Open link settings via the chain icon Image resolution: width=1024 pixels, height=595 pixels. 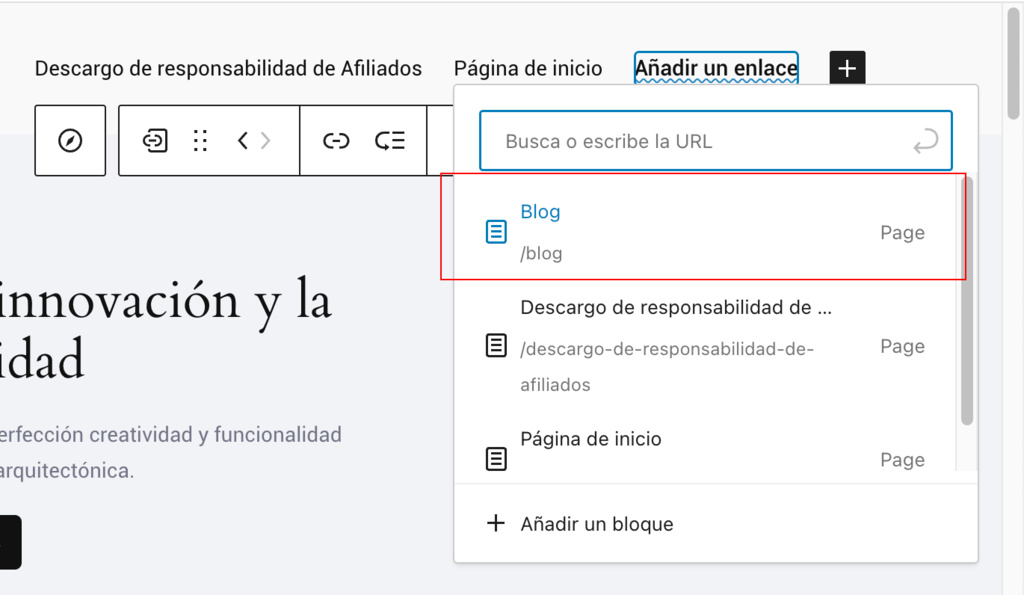pos(336,140)
